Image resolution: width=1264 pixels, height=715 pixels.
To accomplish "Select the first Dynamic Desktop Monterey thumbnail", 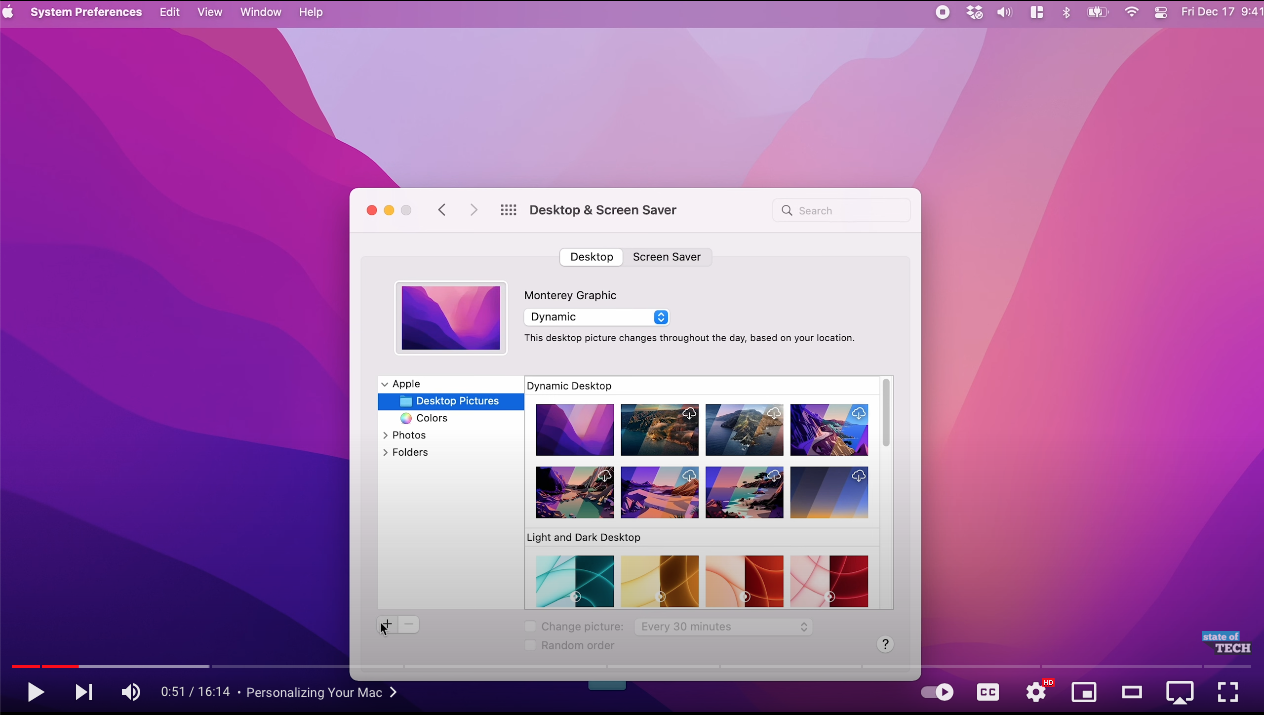I will pyautogui.click(x=575, y=430).
